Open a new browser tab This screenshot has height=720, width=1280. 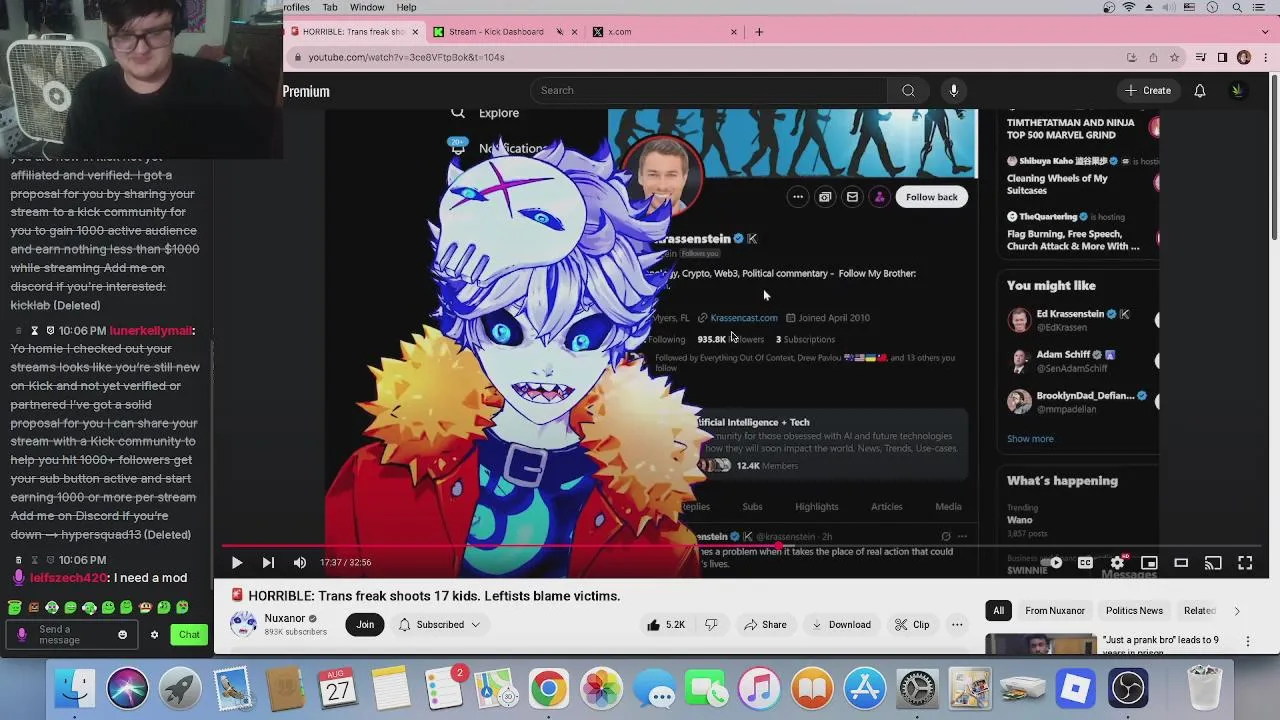tap(759, 32)
